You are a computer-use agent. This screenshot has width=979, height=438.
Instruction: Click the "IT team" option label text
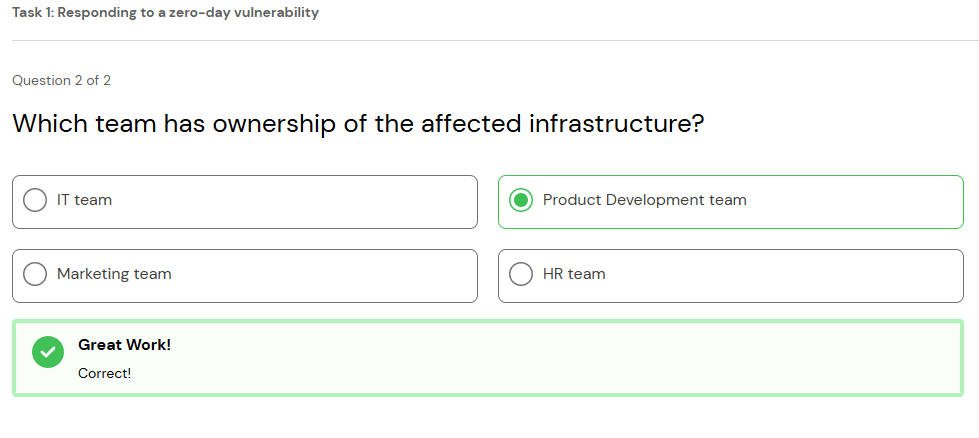84,200
